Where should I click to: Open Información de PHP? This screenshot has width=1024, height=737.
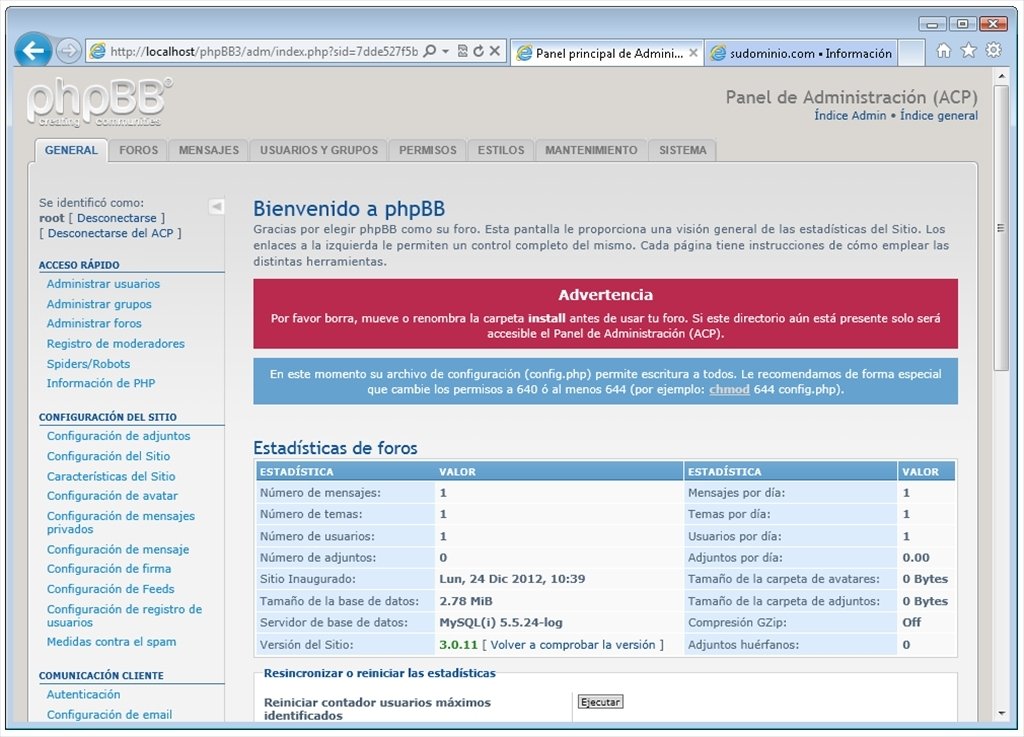coord(101,383)
